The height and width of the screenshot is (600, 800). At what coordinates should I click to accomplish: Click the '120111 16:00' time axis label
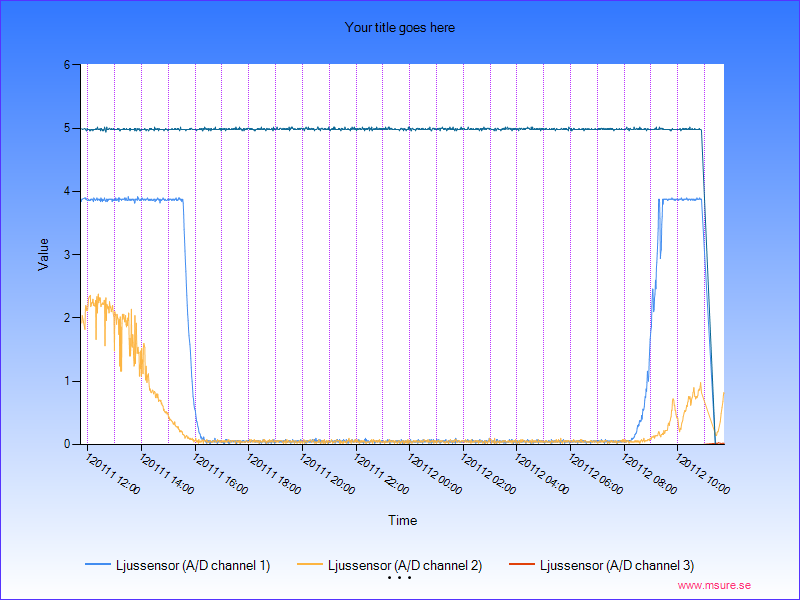click(219, 474)
